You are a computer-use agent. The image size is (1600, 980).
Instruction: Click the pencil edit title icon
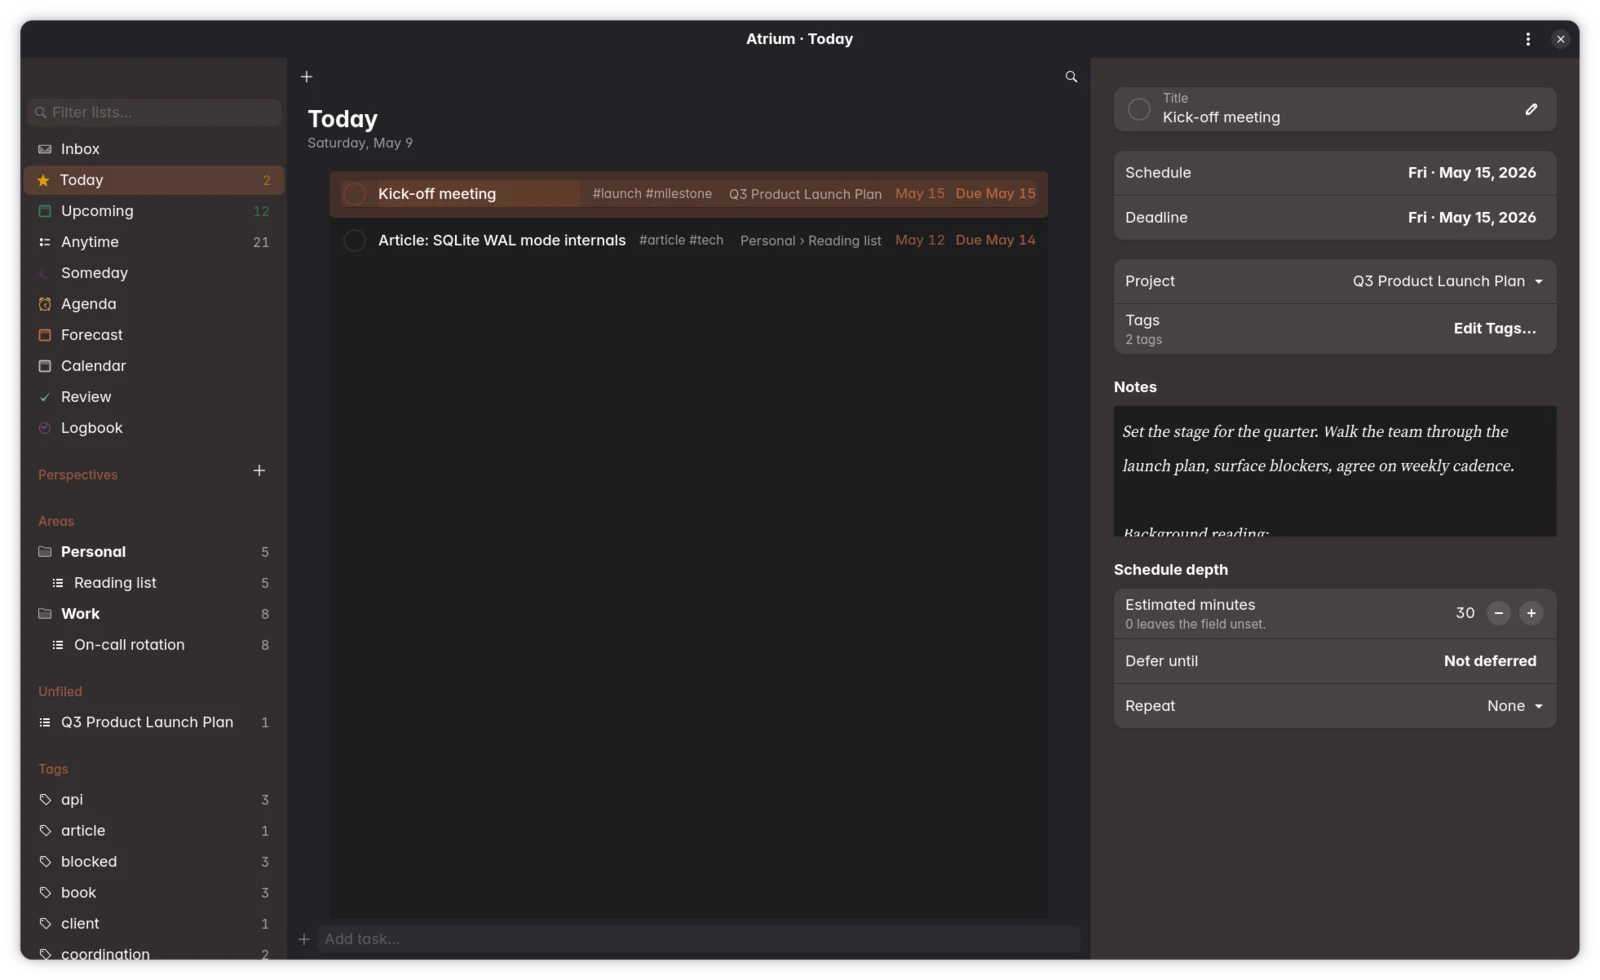[1531, 109]
